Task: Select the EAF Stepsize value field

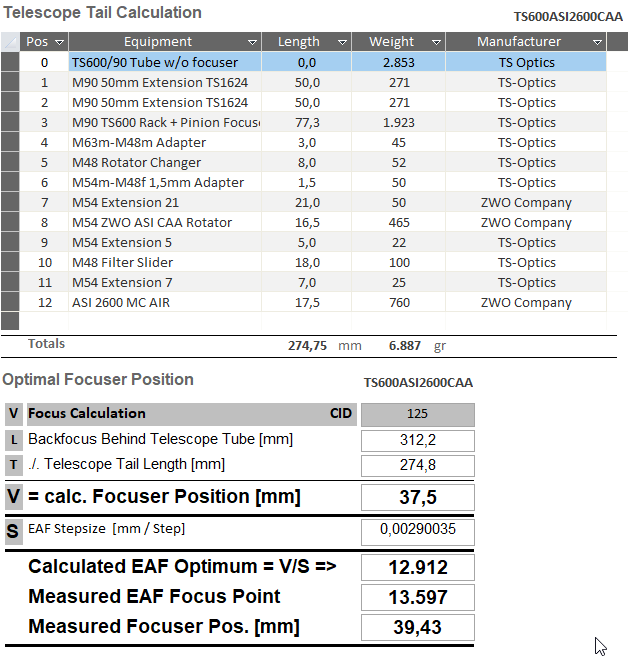Action: coord(417,530)
